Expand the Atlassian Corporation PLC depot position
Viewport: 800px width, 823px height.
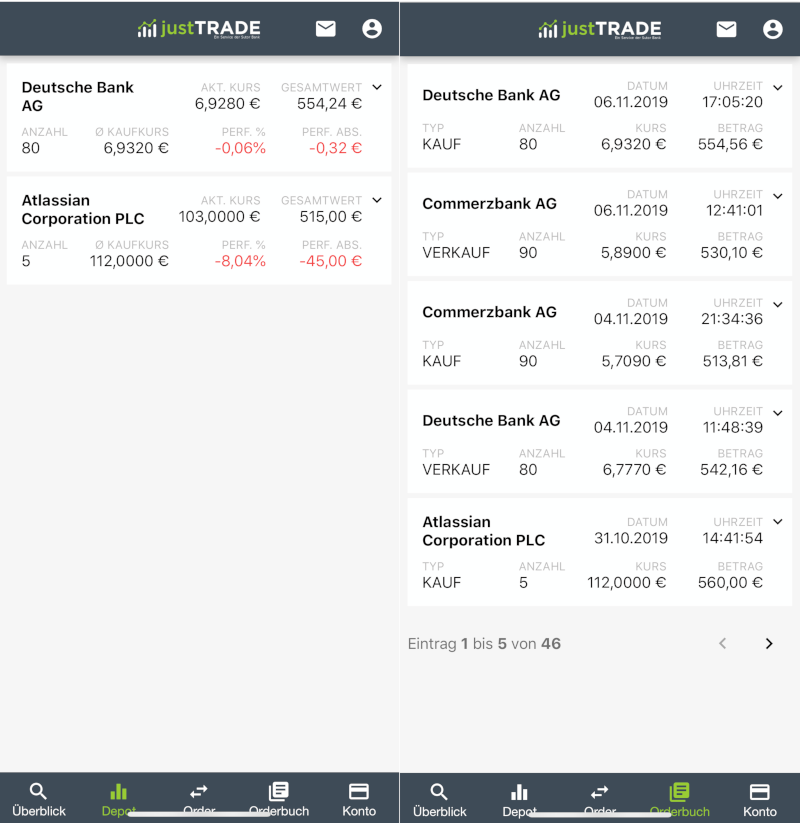[377, 200]
